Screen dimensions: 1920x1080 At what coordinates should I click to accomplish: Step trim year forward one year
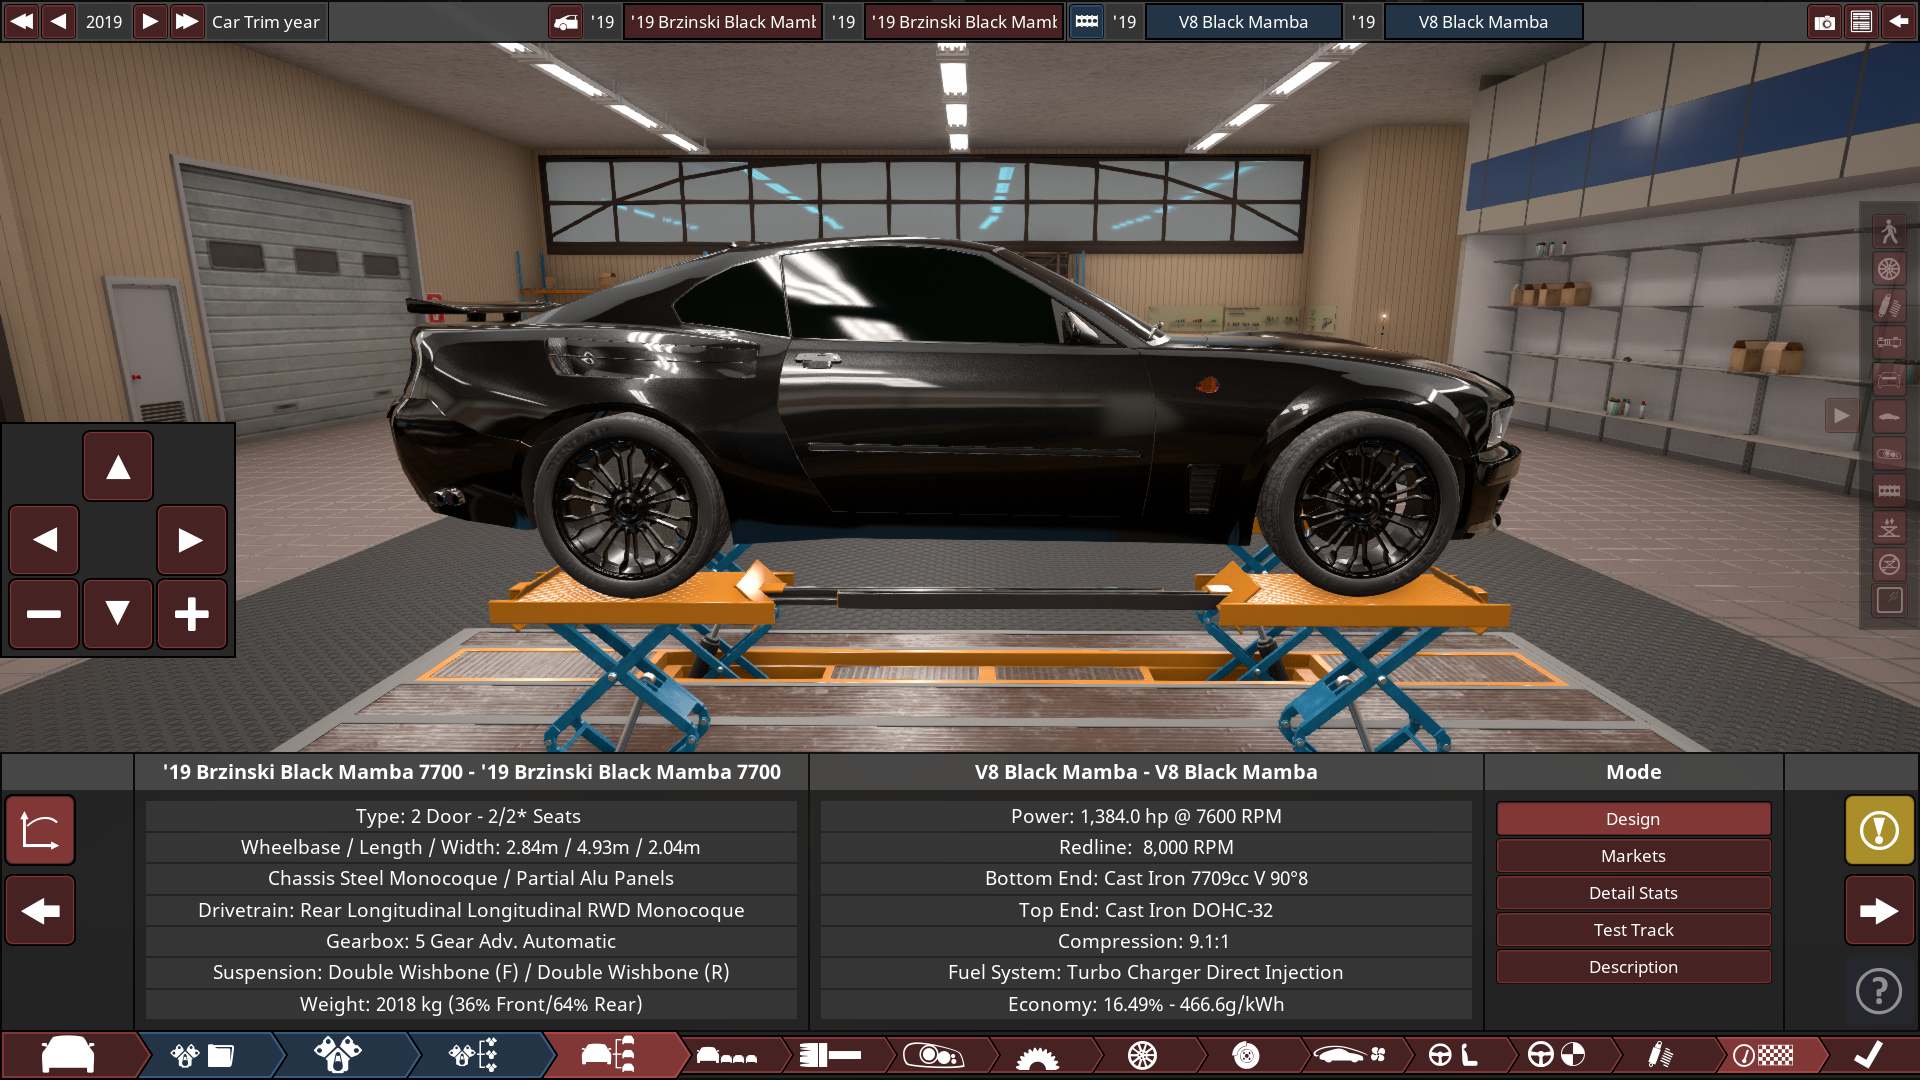coord(149,21)
